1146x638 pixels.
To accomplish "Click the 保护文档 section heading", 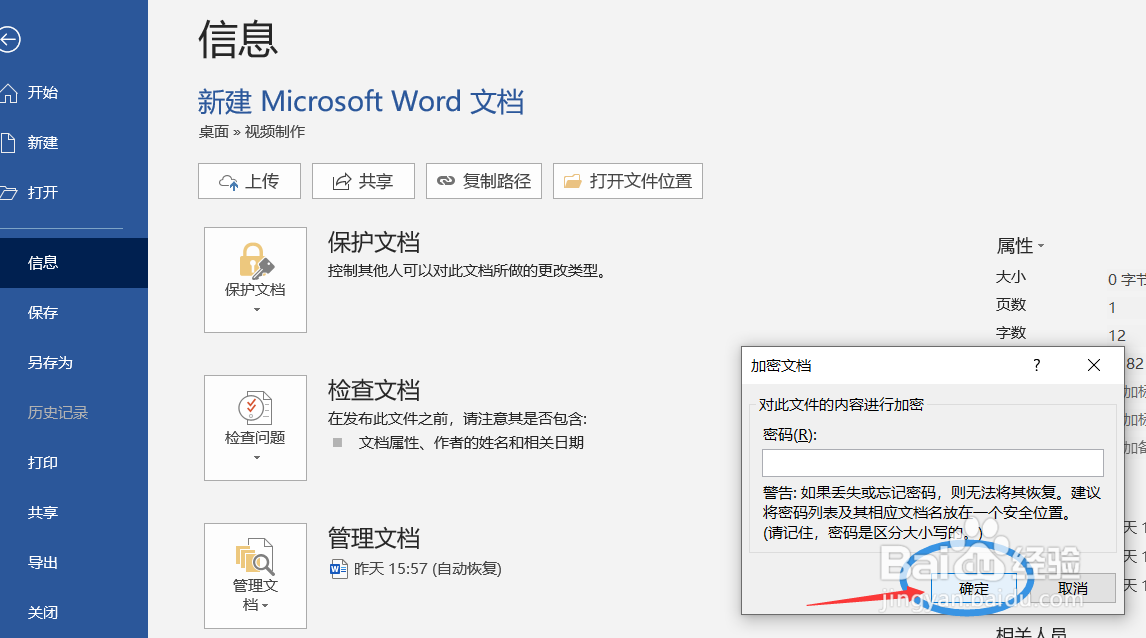I will point(373,242).
